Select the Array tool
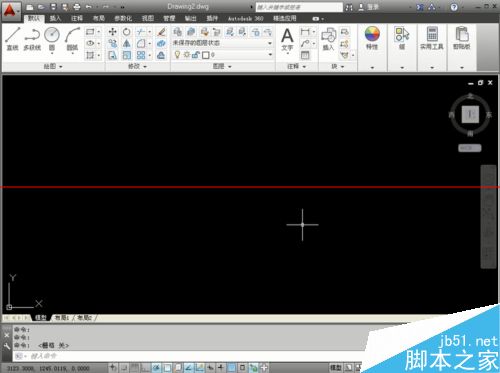The height and width of the screenshot is (373, 500). (x=141, y=55)
